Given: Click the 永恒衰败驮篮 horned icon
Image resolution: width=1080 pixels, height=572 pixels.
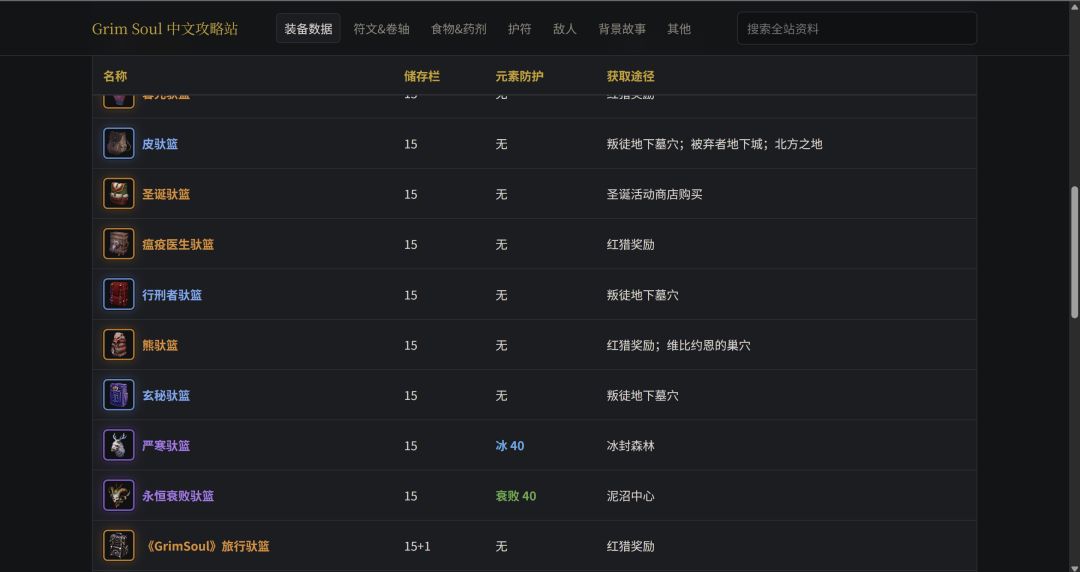Looking at the screenshot, I should (118, 496).
